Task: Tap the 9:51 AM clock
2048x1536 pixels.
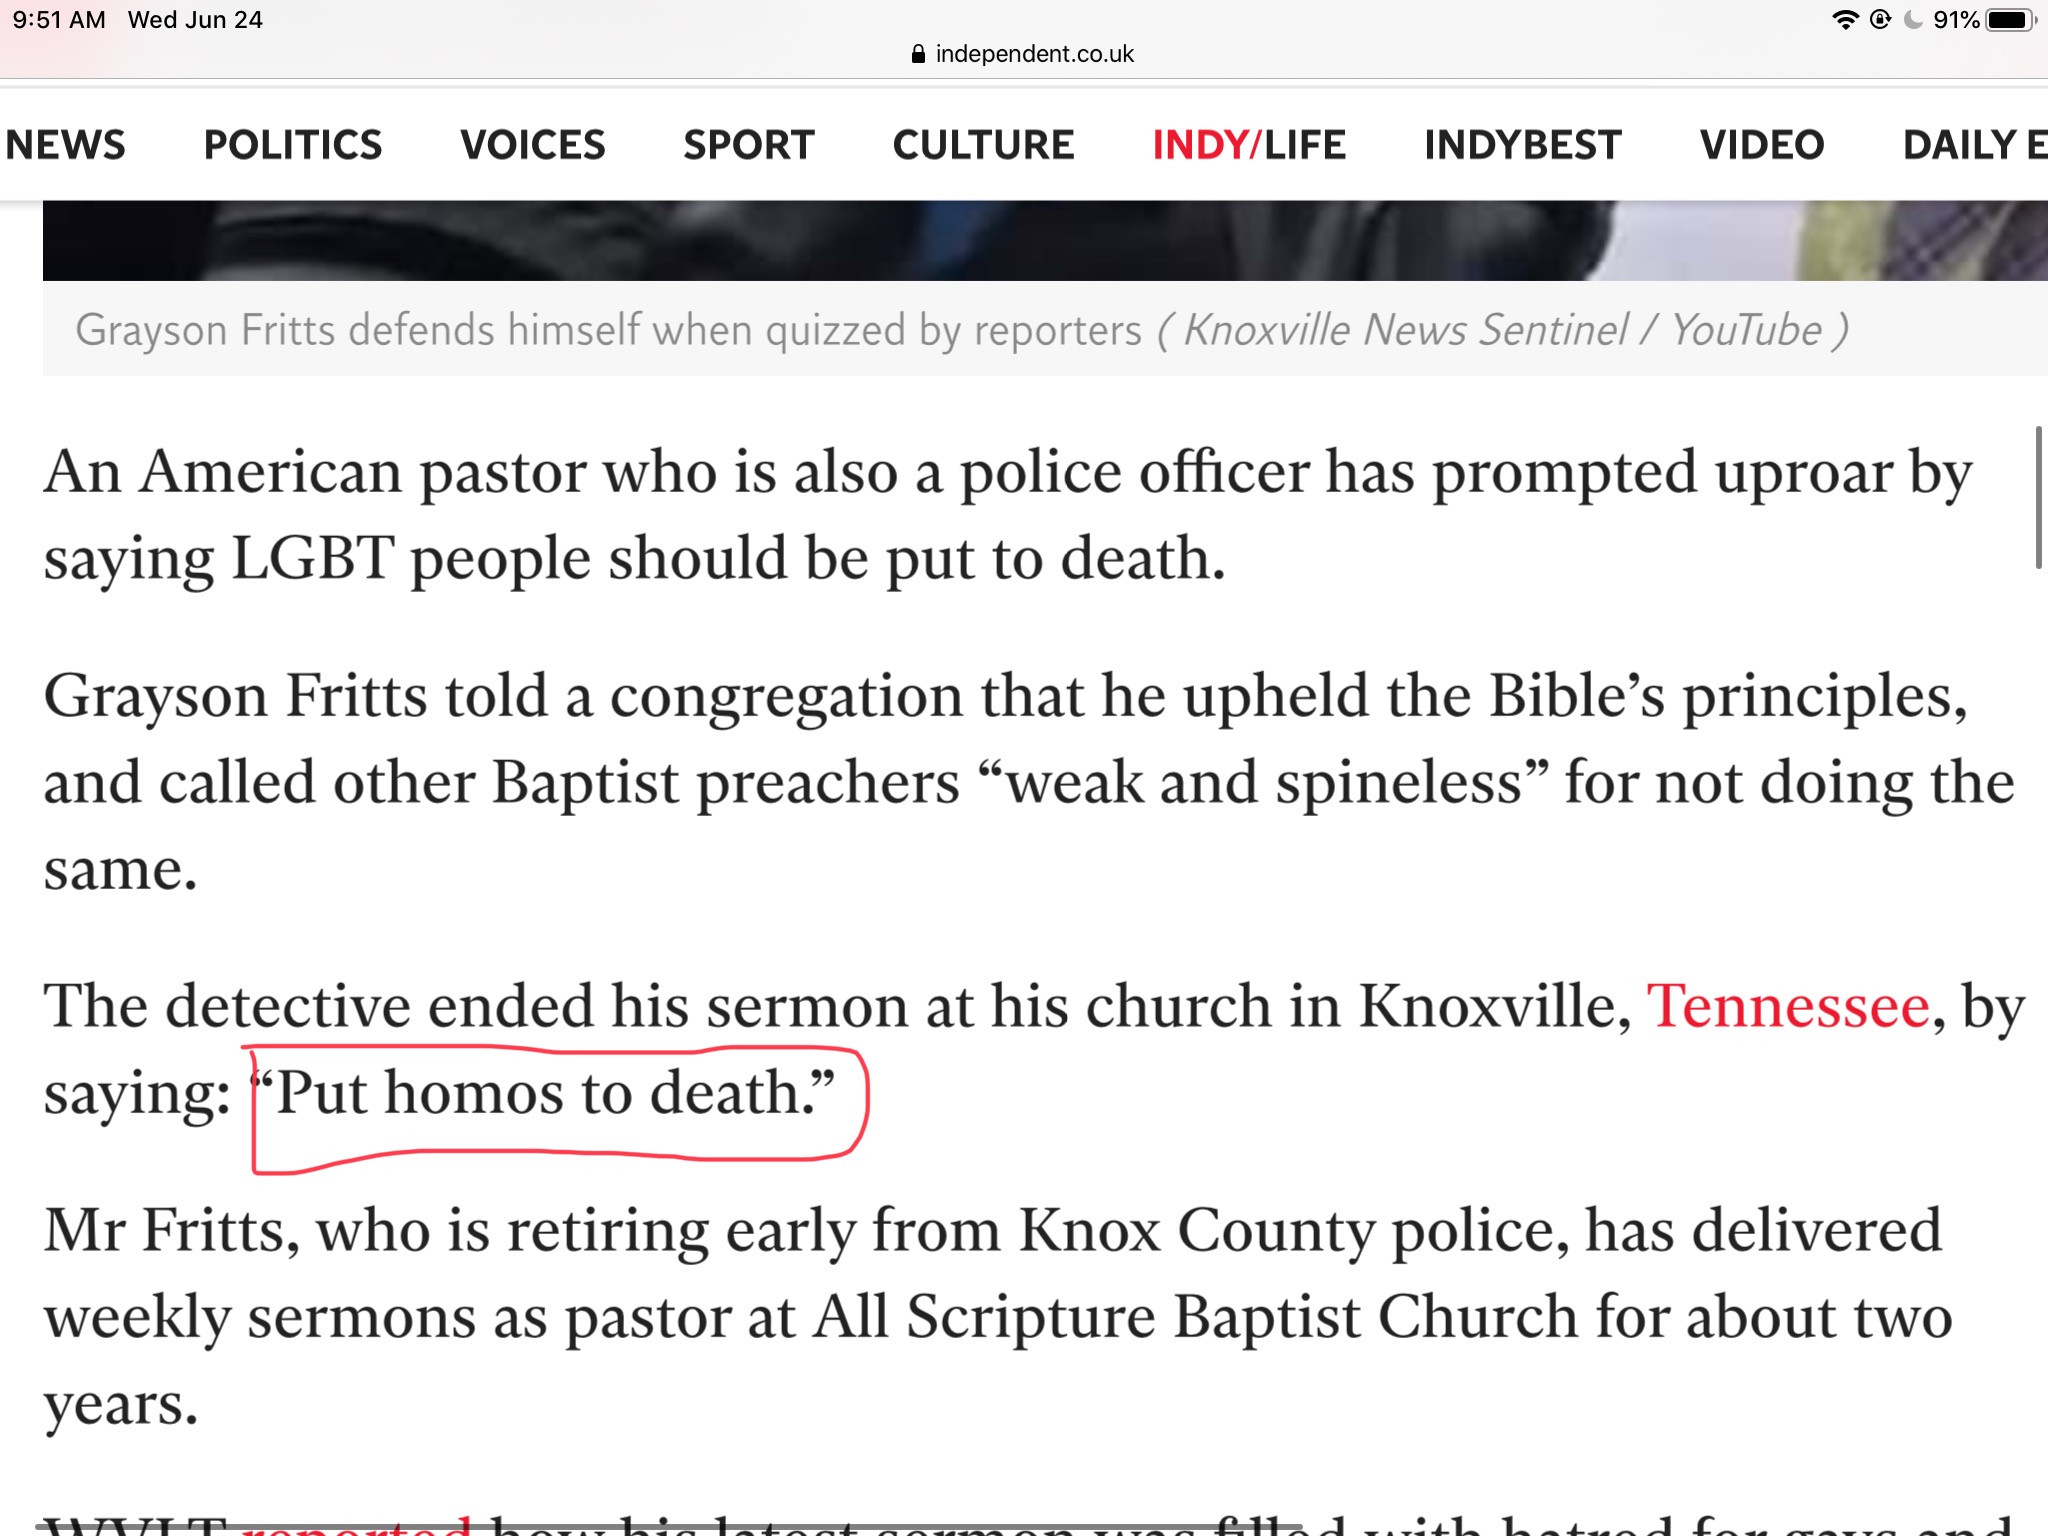Action: tap(59, 20)
